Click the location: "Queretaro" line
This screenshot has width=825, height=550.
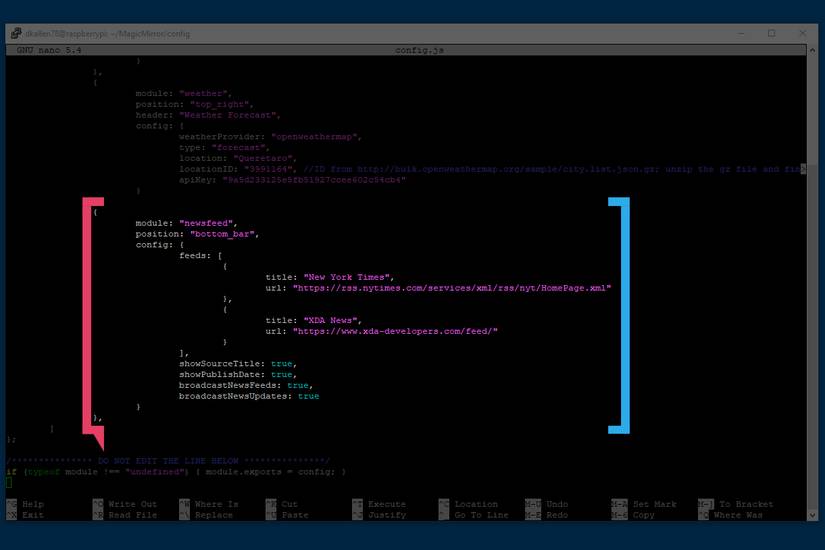(238, 158)
